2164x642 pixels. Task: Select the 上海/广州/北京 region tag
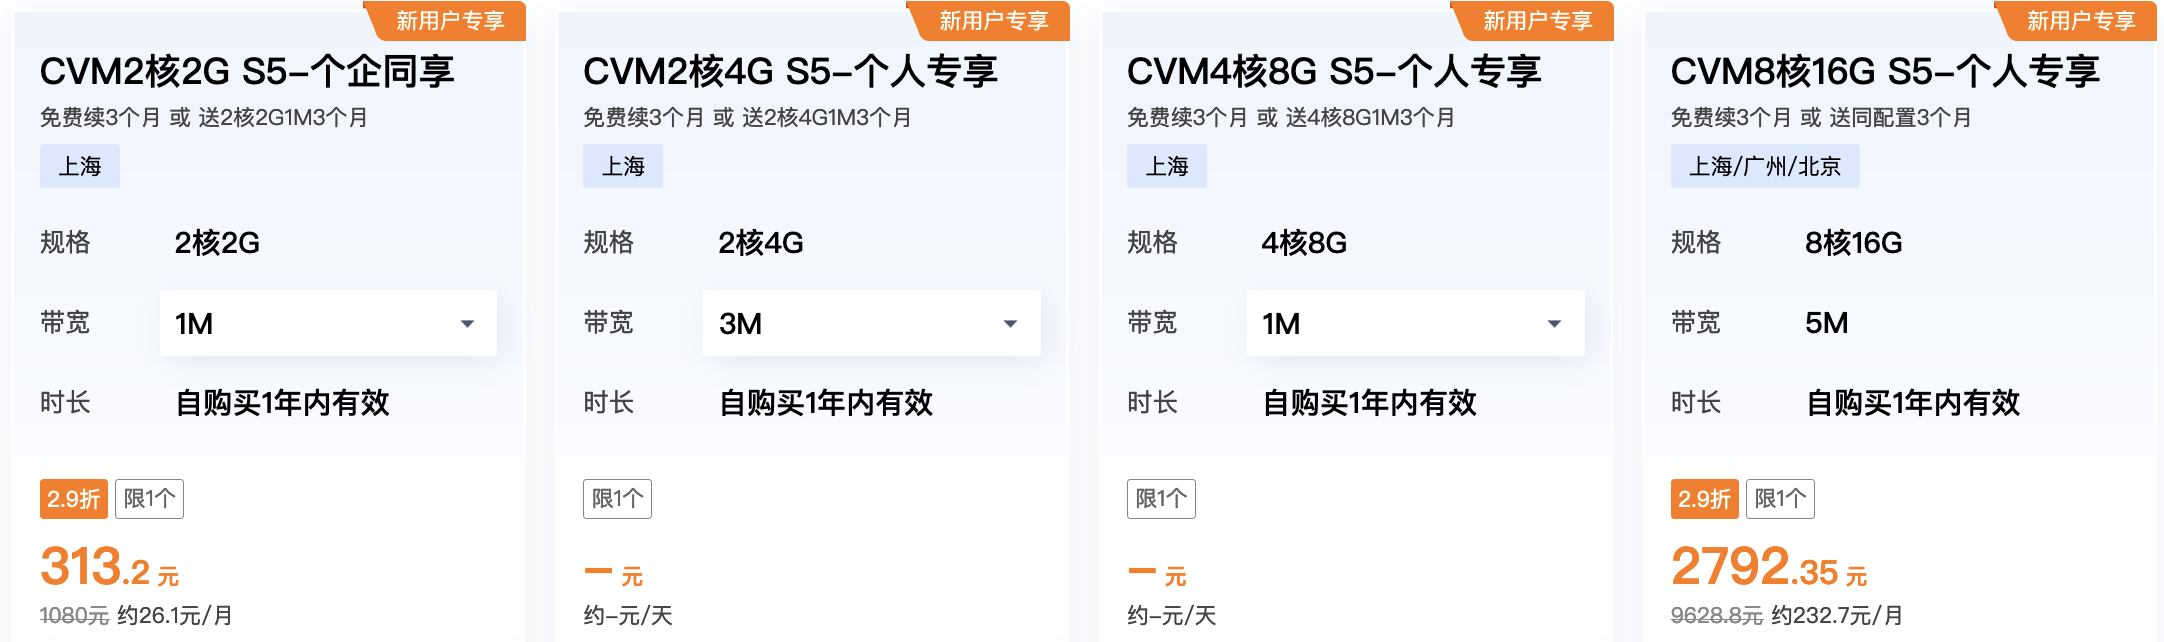point(1765,166)
